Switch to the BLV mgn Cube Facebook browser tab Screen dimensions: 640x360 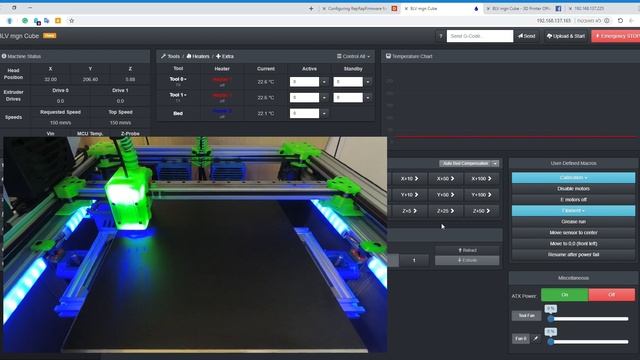521,8
